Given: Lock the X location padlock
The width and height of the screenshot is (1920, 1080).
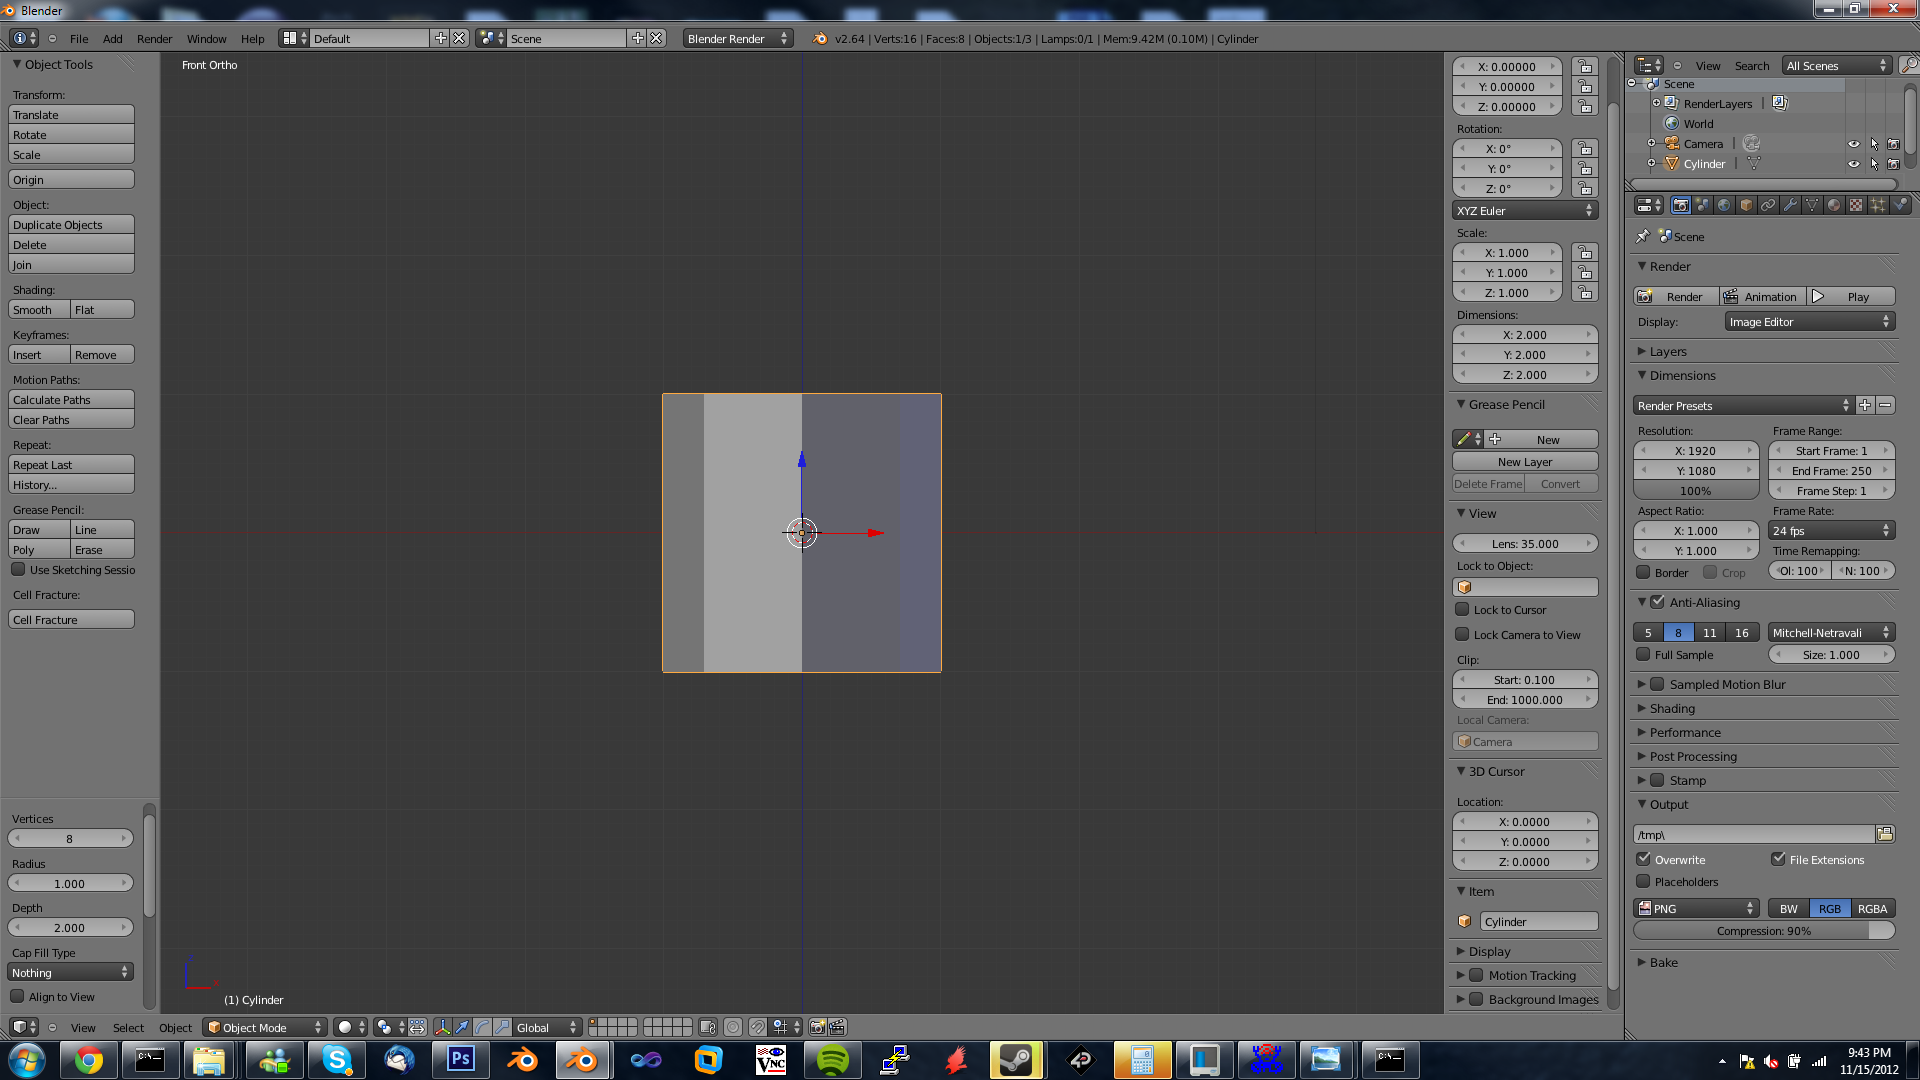Looking at the screenshot, I should [x=1584, y=67].
